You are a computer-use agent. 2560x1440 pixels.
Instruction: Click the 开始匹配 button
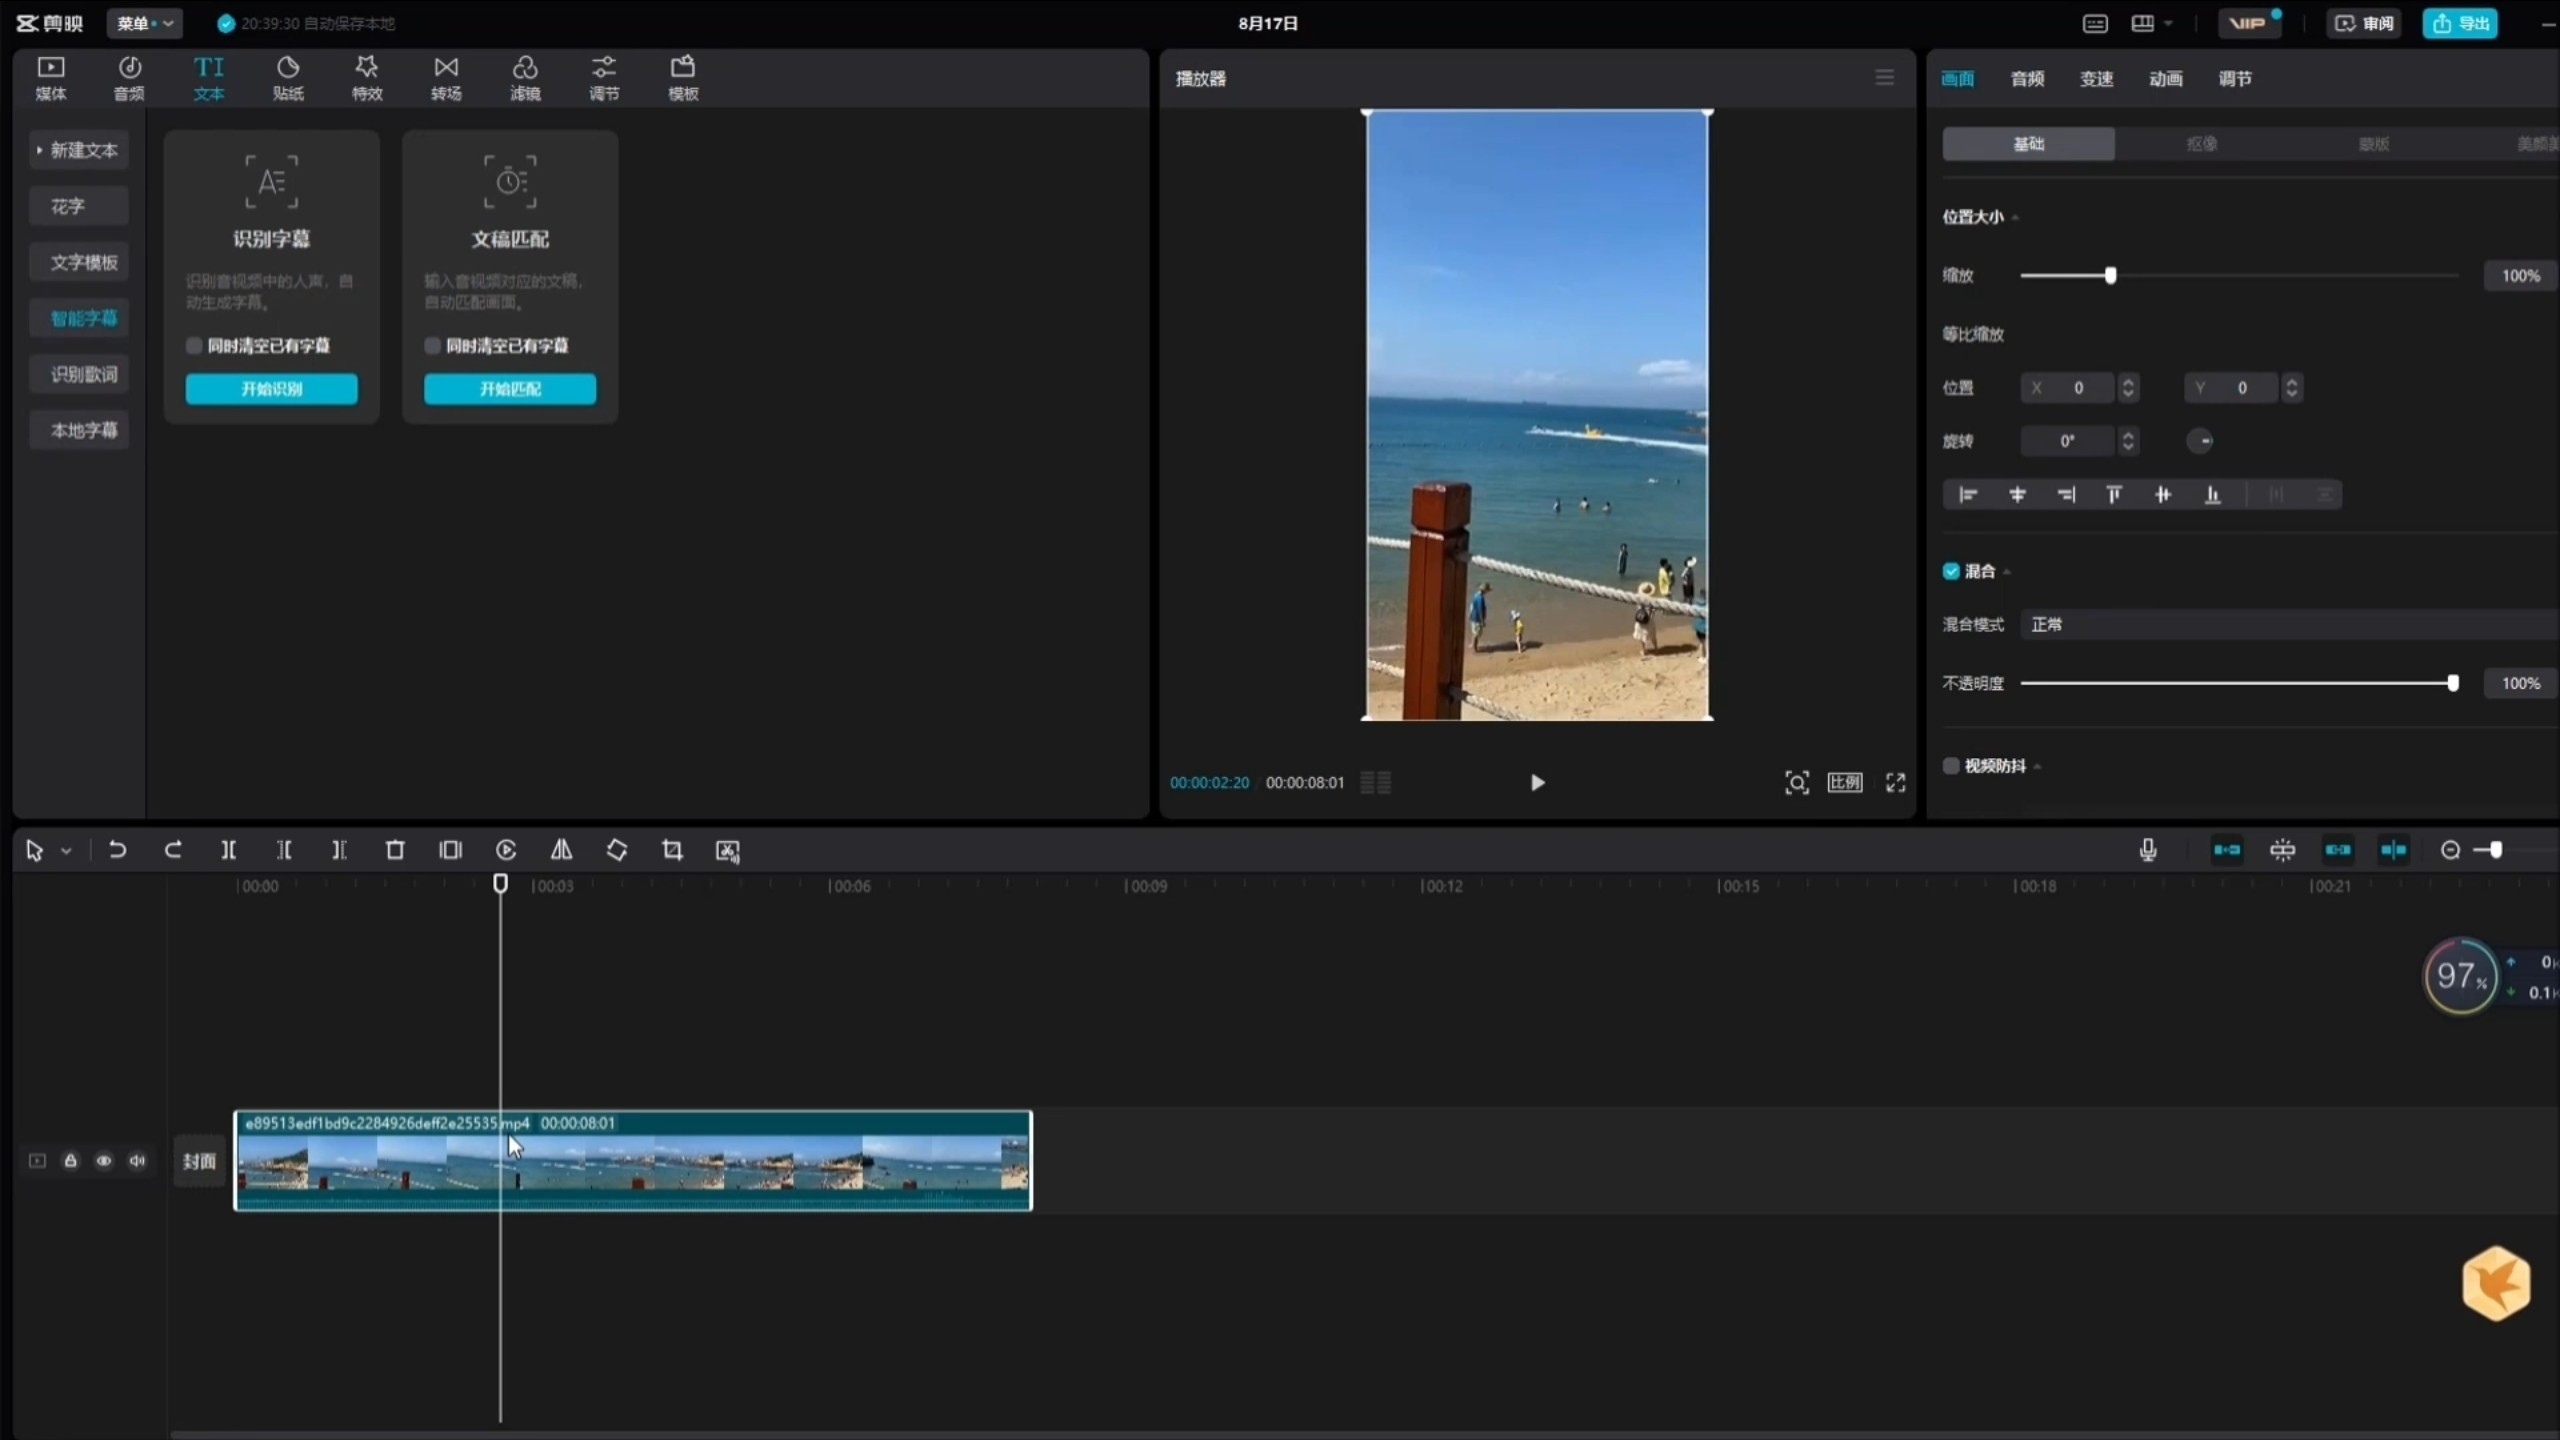(x=510, y=388)
